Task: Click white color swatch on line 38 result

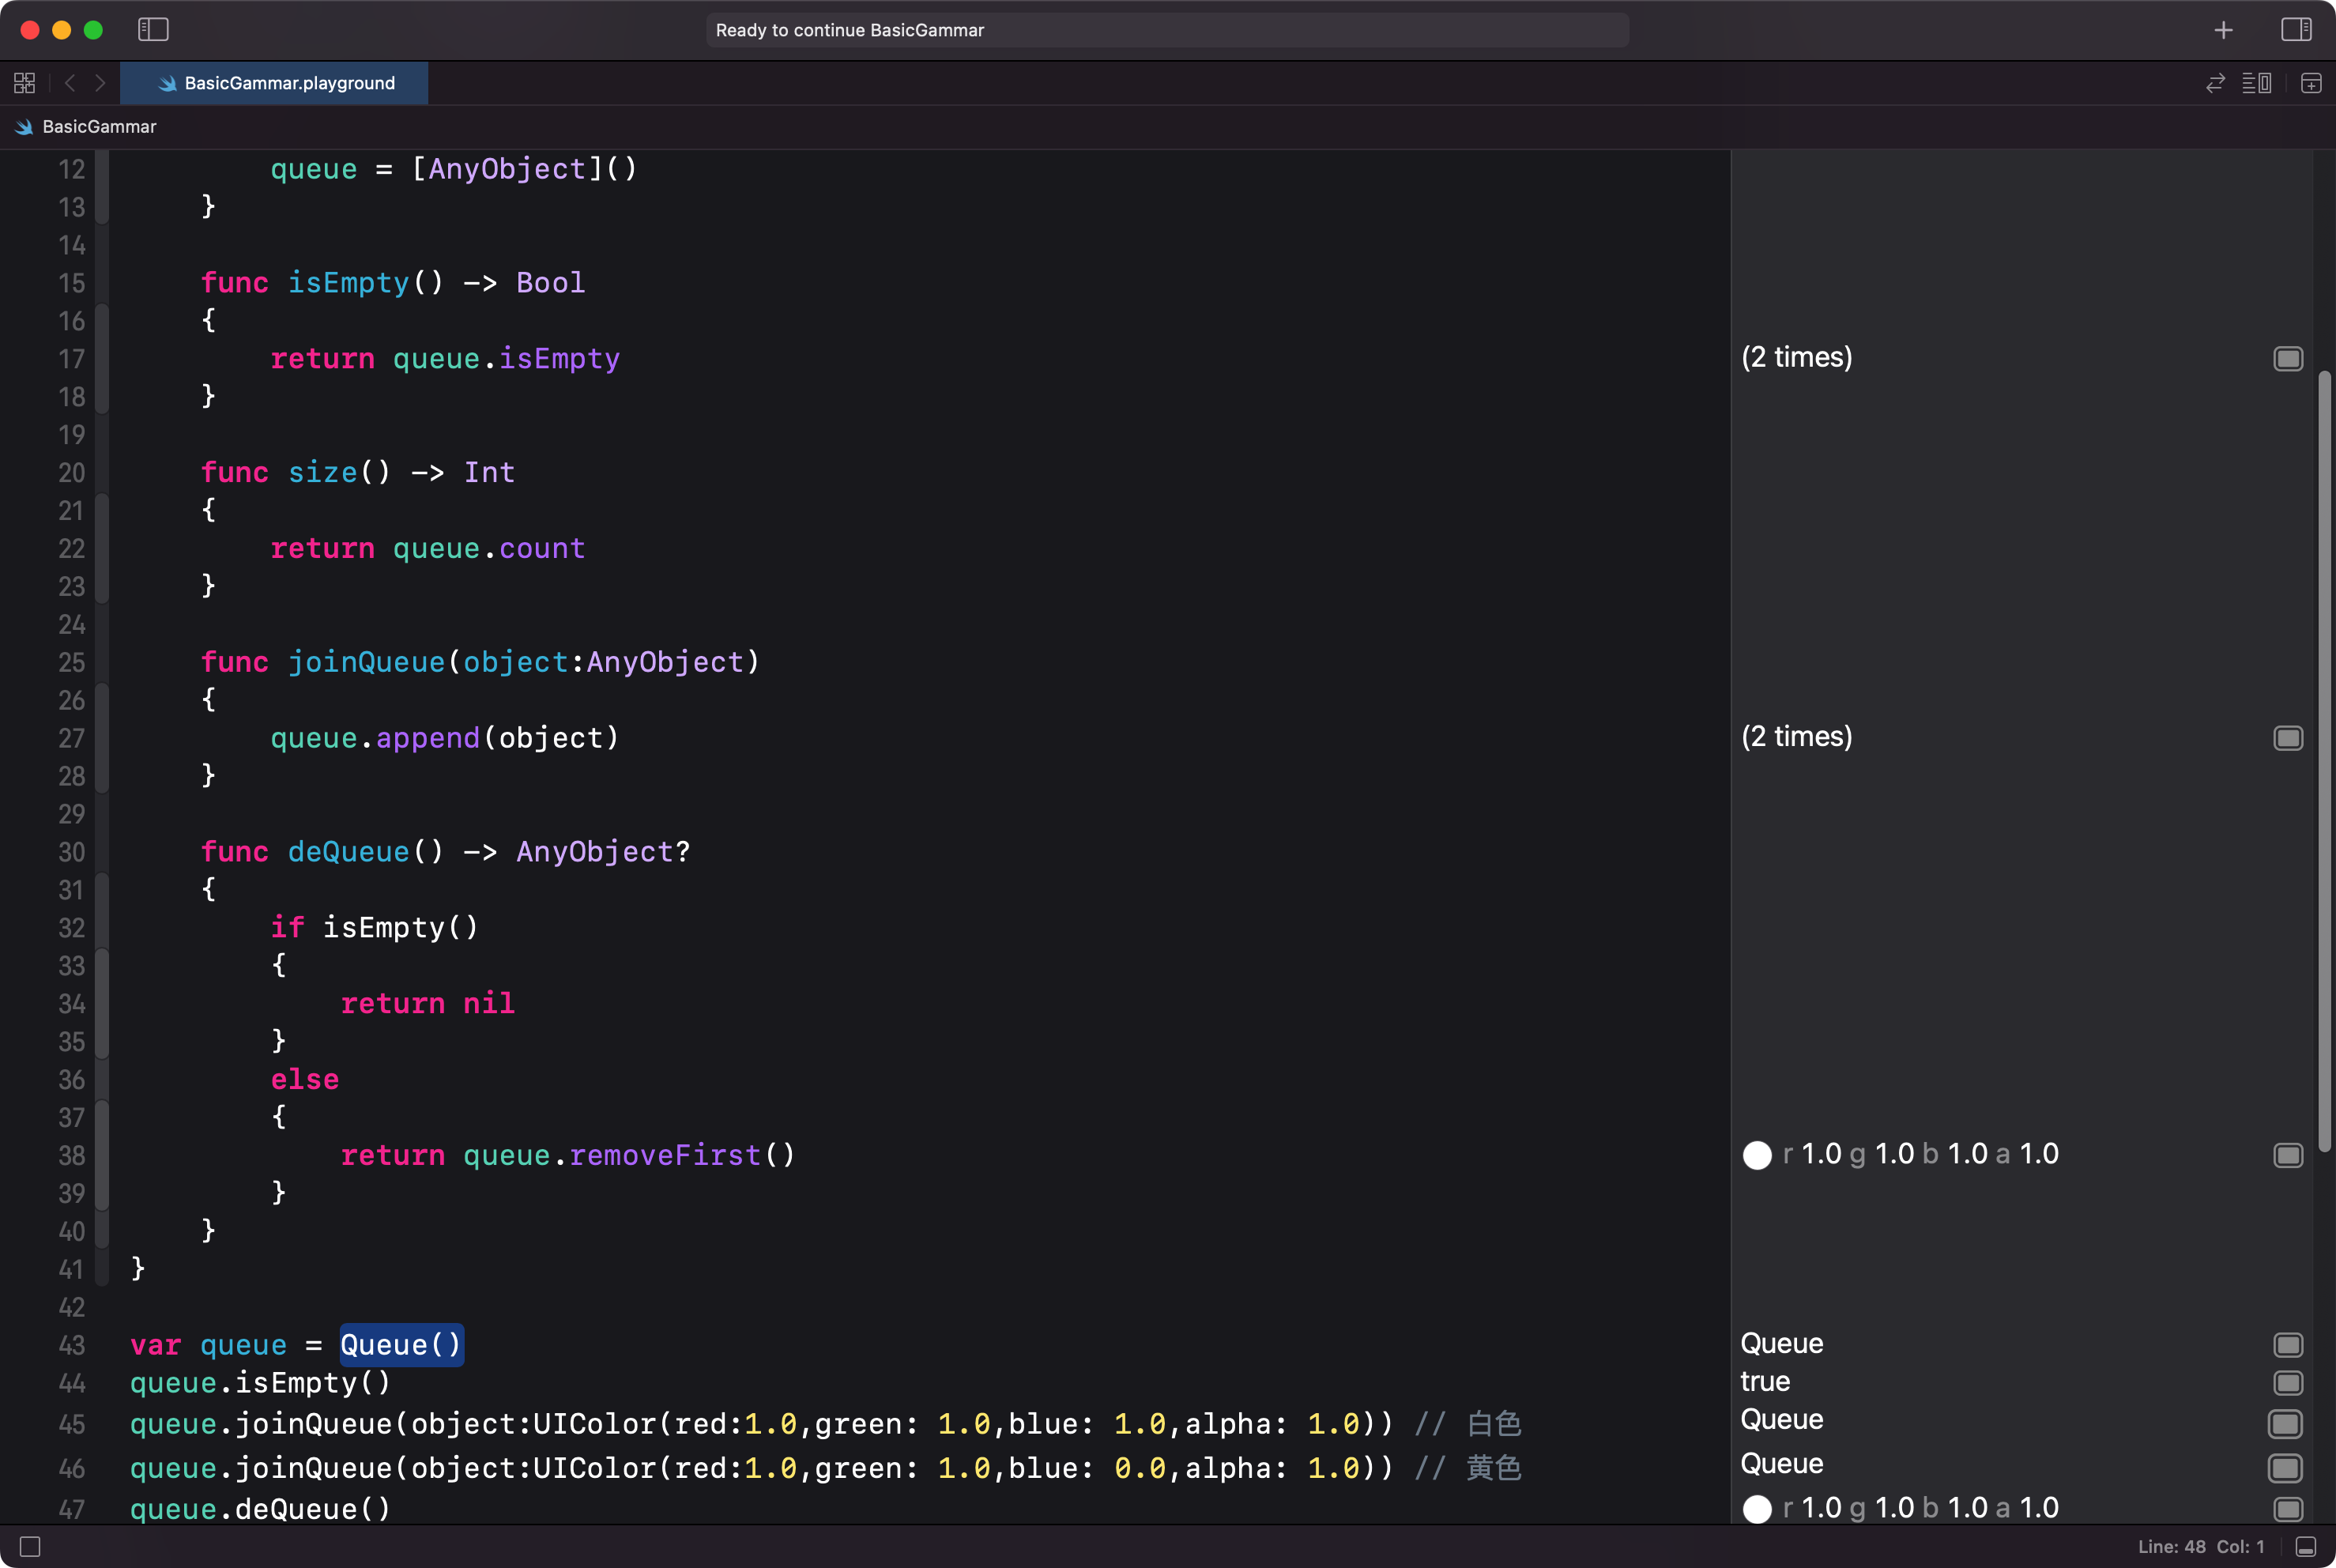Action: click(x=1757, y=1155)
